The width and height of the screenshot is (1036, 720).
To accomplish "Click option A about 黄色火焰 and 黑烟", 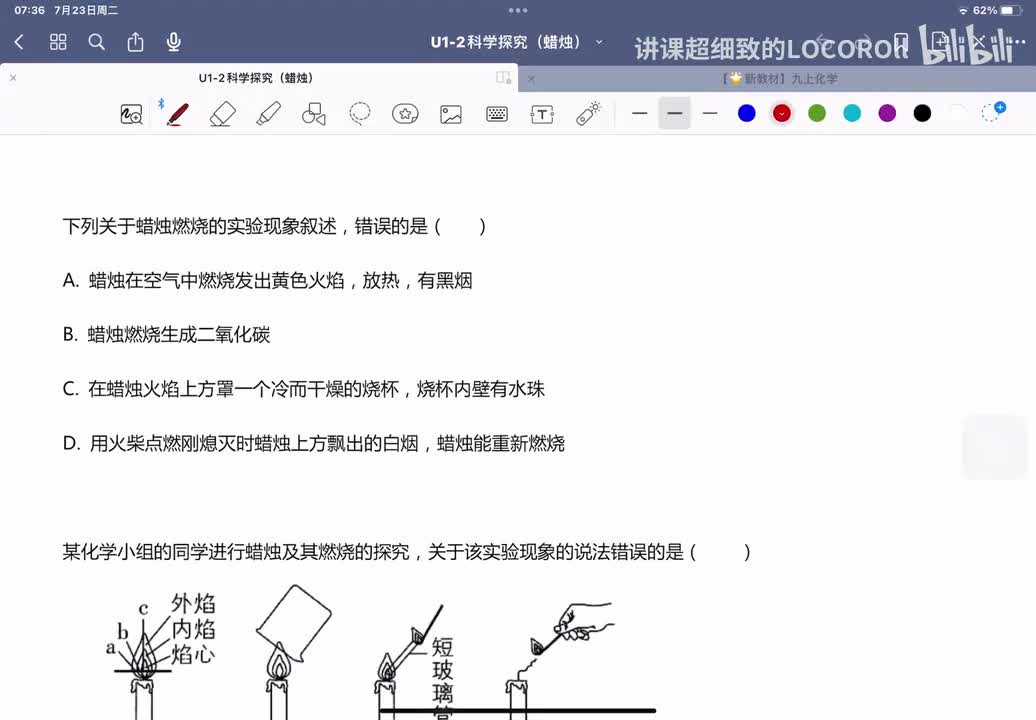I will click(x=268, y=281).
